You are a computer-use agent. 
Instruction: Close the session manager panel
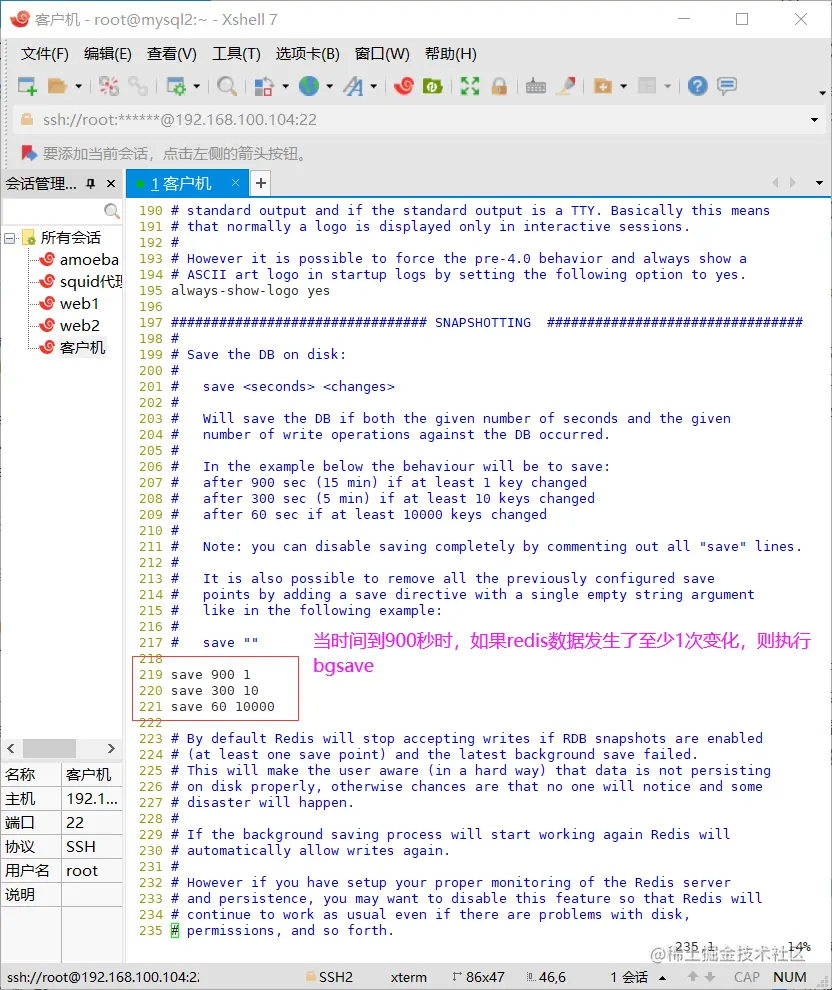(111, 184)
